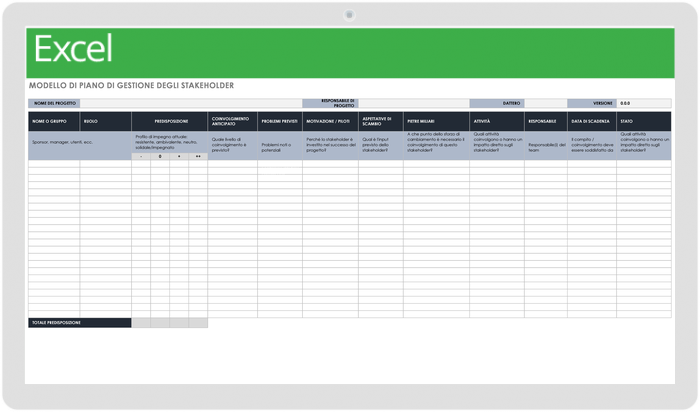Select the 'Perché lo stakeholder è investito' cell
The height and width of the screenshot is (412, 700).
click(x=330, y=146)
